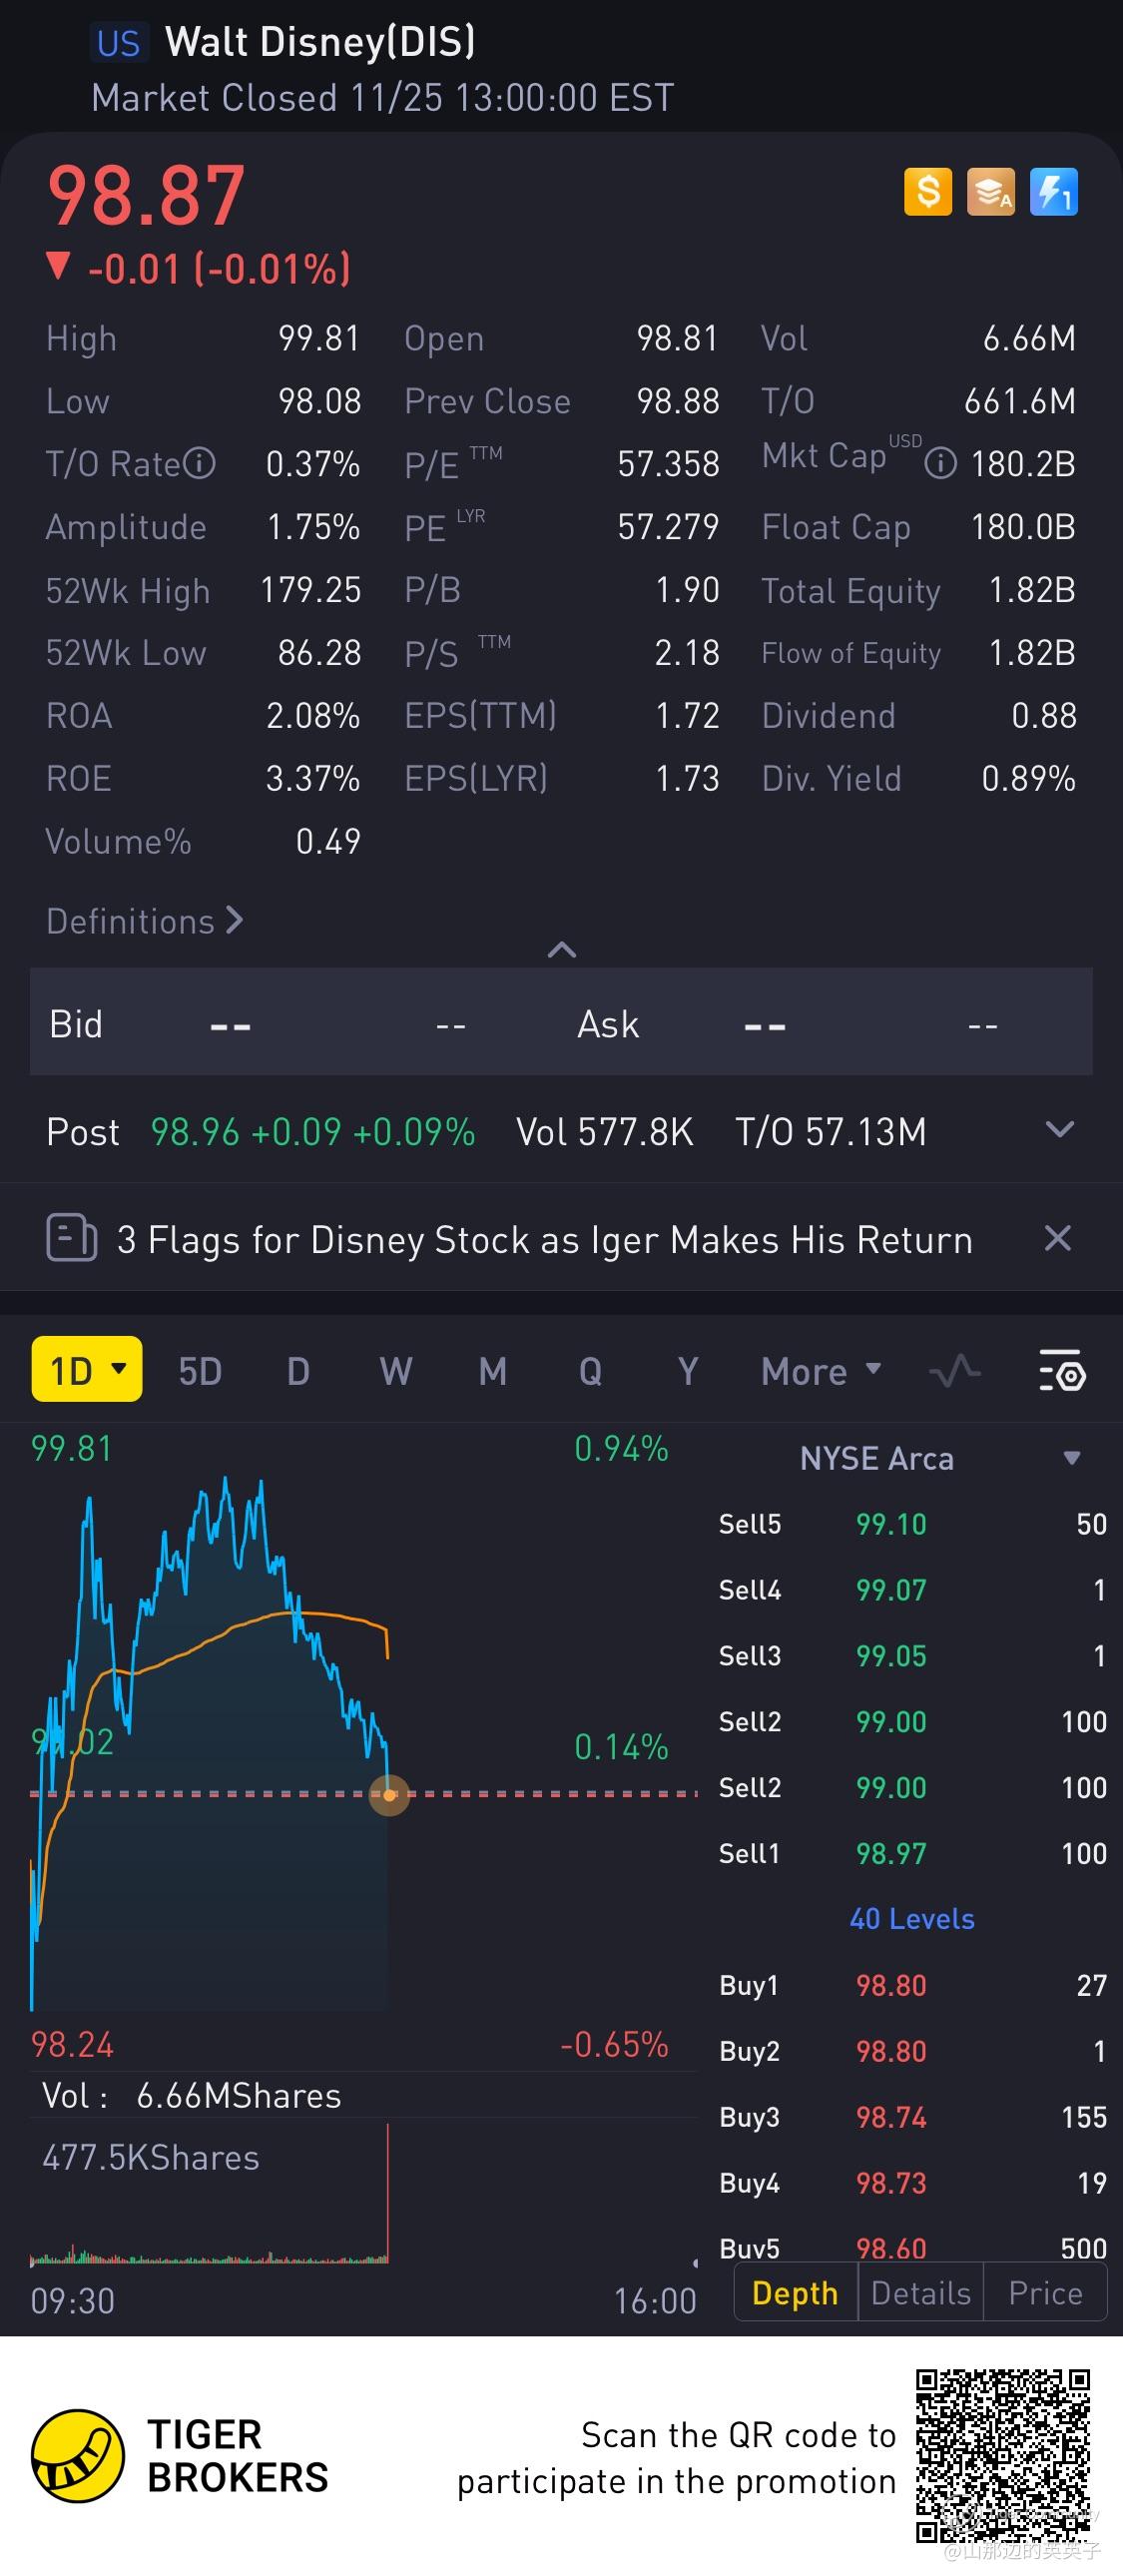Viewport: 1123px width, 2576px height.
Task: Tap the Mkt Cap info icon
Action: point(940,464)
